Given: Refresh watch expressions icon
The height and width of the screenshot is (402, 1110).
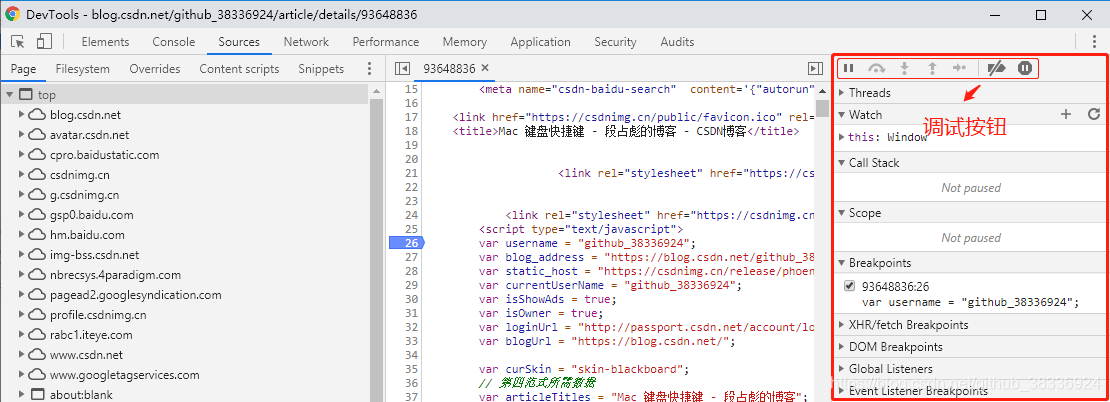Looking at the screenshot, I should click(x=1094, y=114).
